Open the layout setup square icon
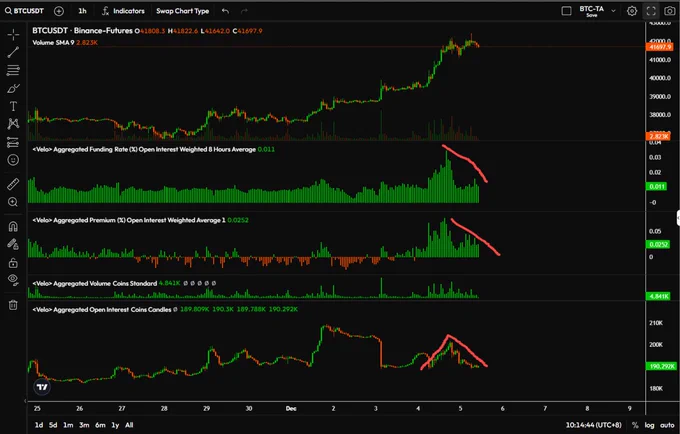680x434 pixels. pyautogui.click(x=566, y=11)
